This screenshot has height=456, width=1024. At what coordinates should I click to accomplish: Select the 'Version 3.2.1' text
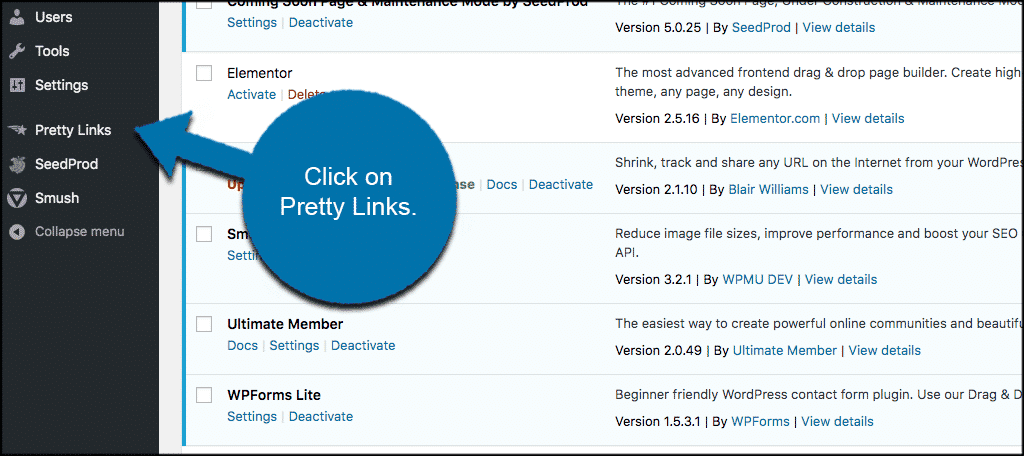pos(654,279)
